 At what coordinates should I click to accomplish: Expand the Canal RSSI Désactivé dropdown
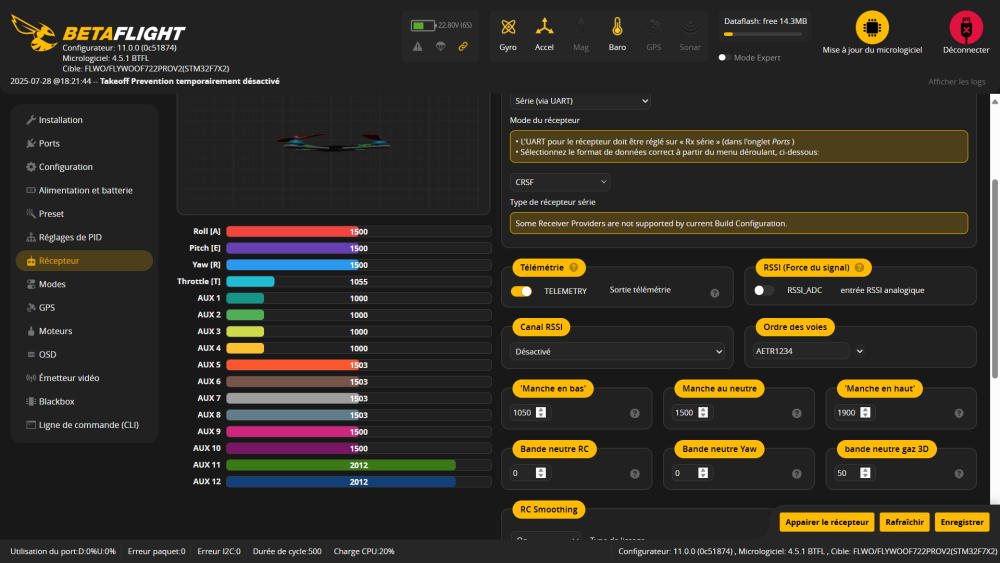click(x=617, y=351)
